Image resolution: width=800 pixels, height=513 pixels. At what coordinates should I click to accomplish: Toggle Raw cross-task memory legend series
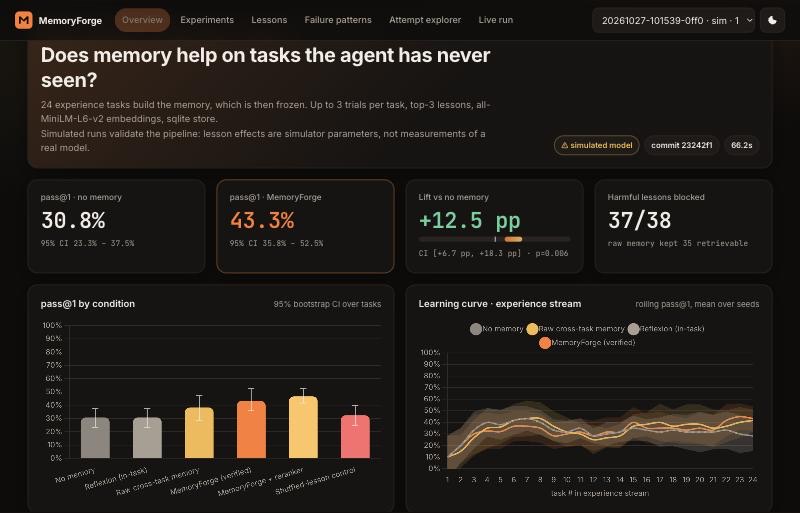pos(576,329)
